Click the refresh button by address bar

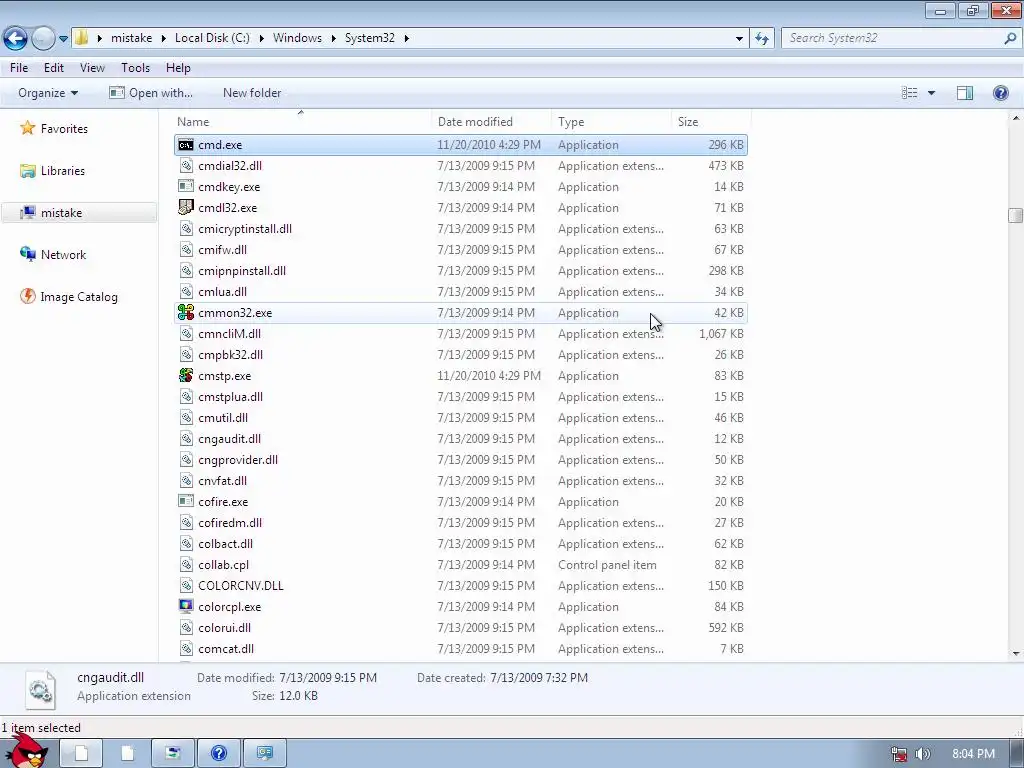tap(761, 38)
